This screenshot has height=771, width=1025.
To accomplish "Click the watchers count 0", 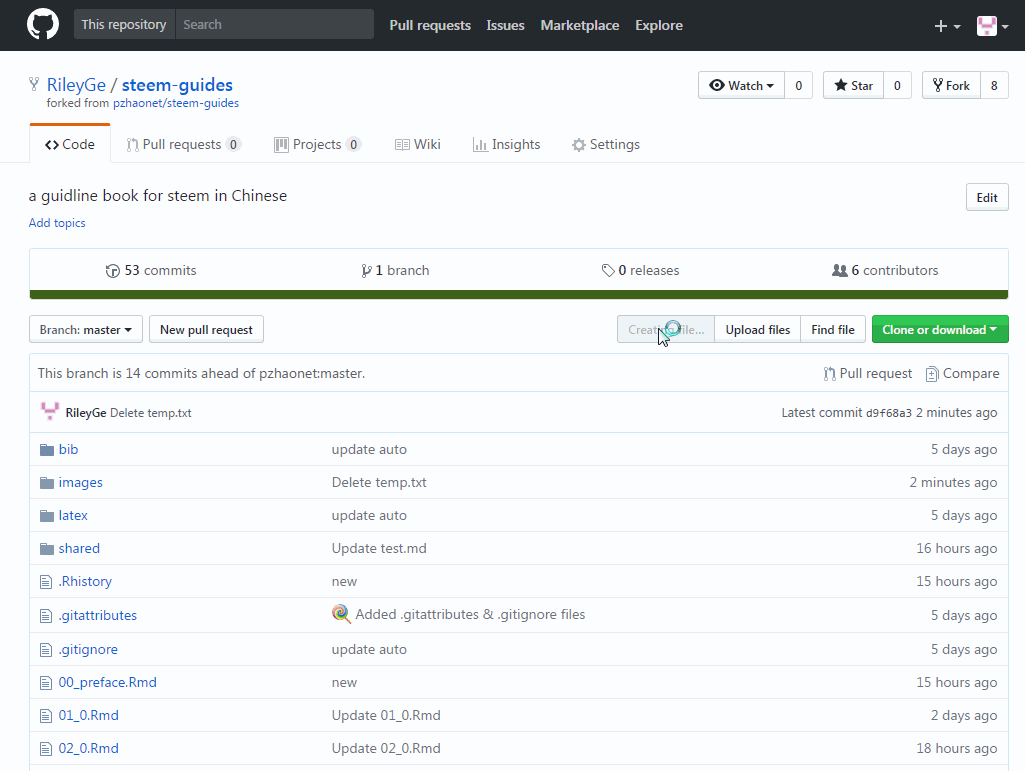I will coord(798,86).
